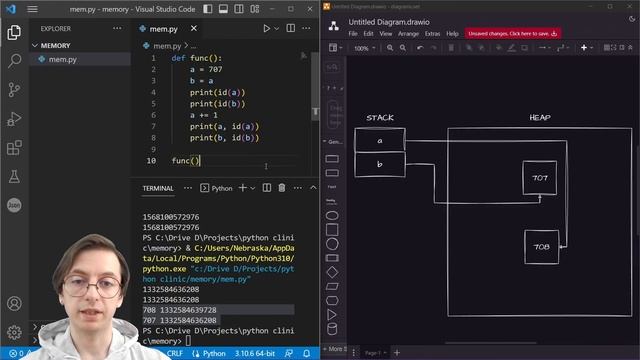Open editor More Actions ellipsis
Image resolution: width=640 pixels, height=360 pixels.
306,28
